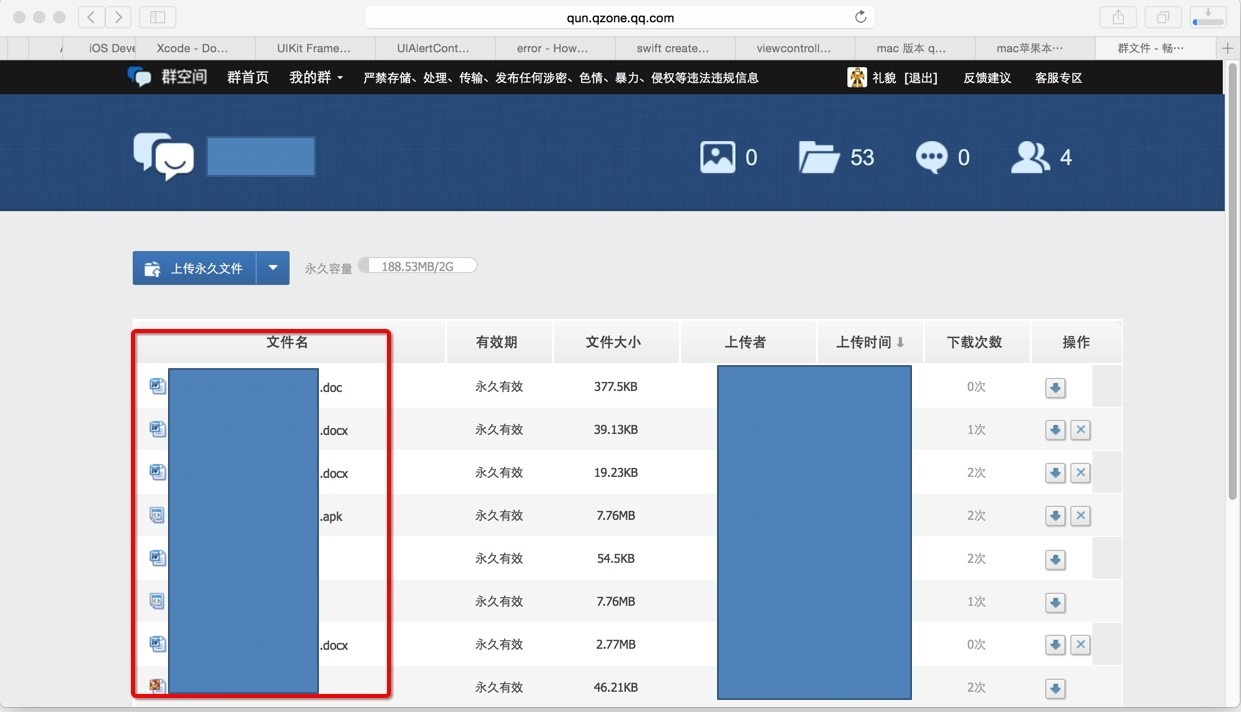Open the 客服专区 link
The width and height of the screenshot is (1241, 712).
tap(1059, 78)
